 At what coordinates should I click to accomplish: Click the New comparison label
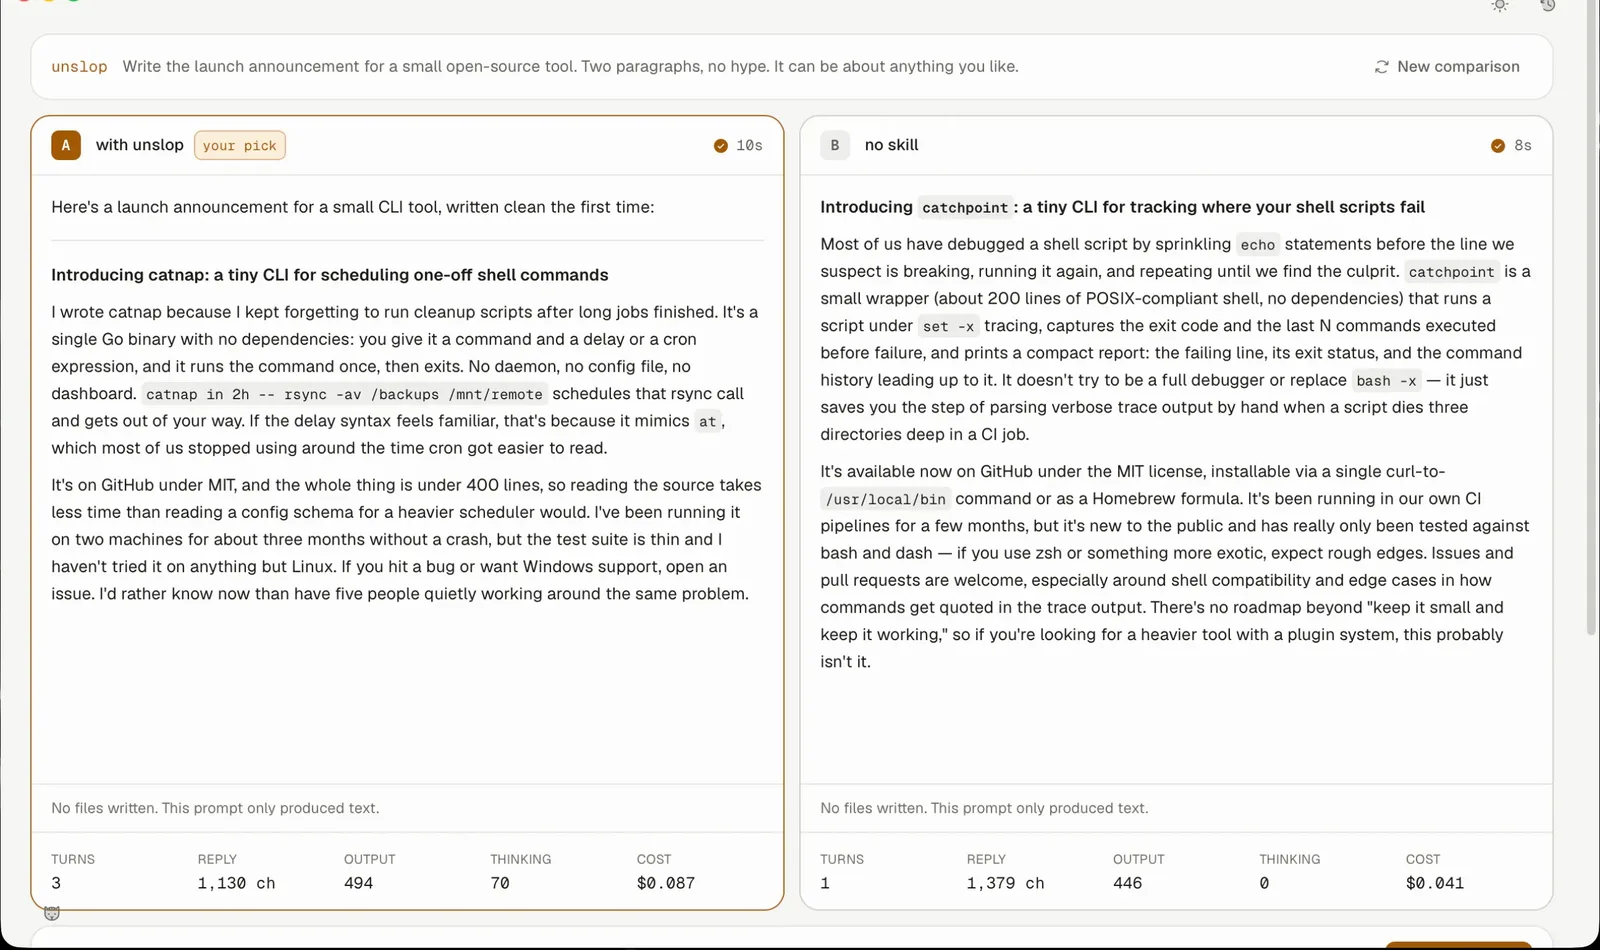click(x=1458, y=67)
